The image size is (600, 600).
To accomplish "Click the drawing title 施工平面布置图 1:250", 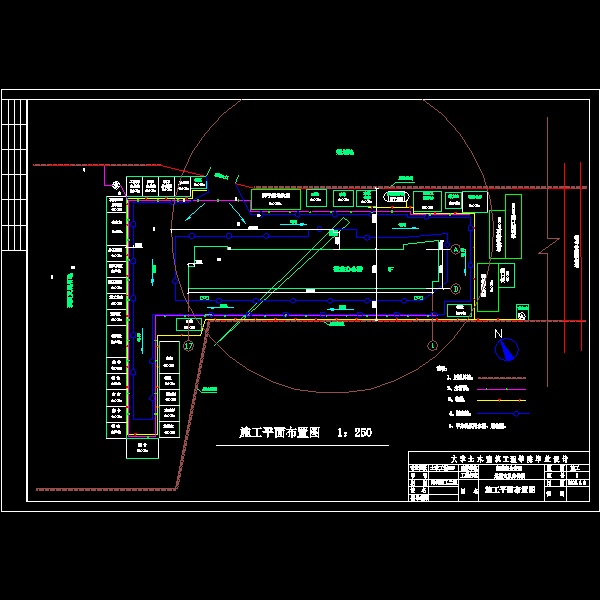I will coord(305,432).
